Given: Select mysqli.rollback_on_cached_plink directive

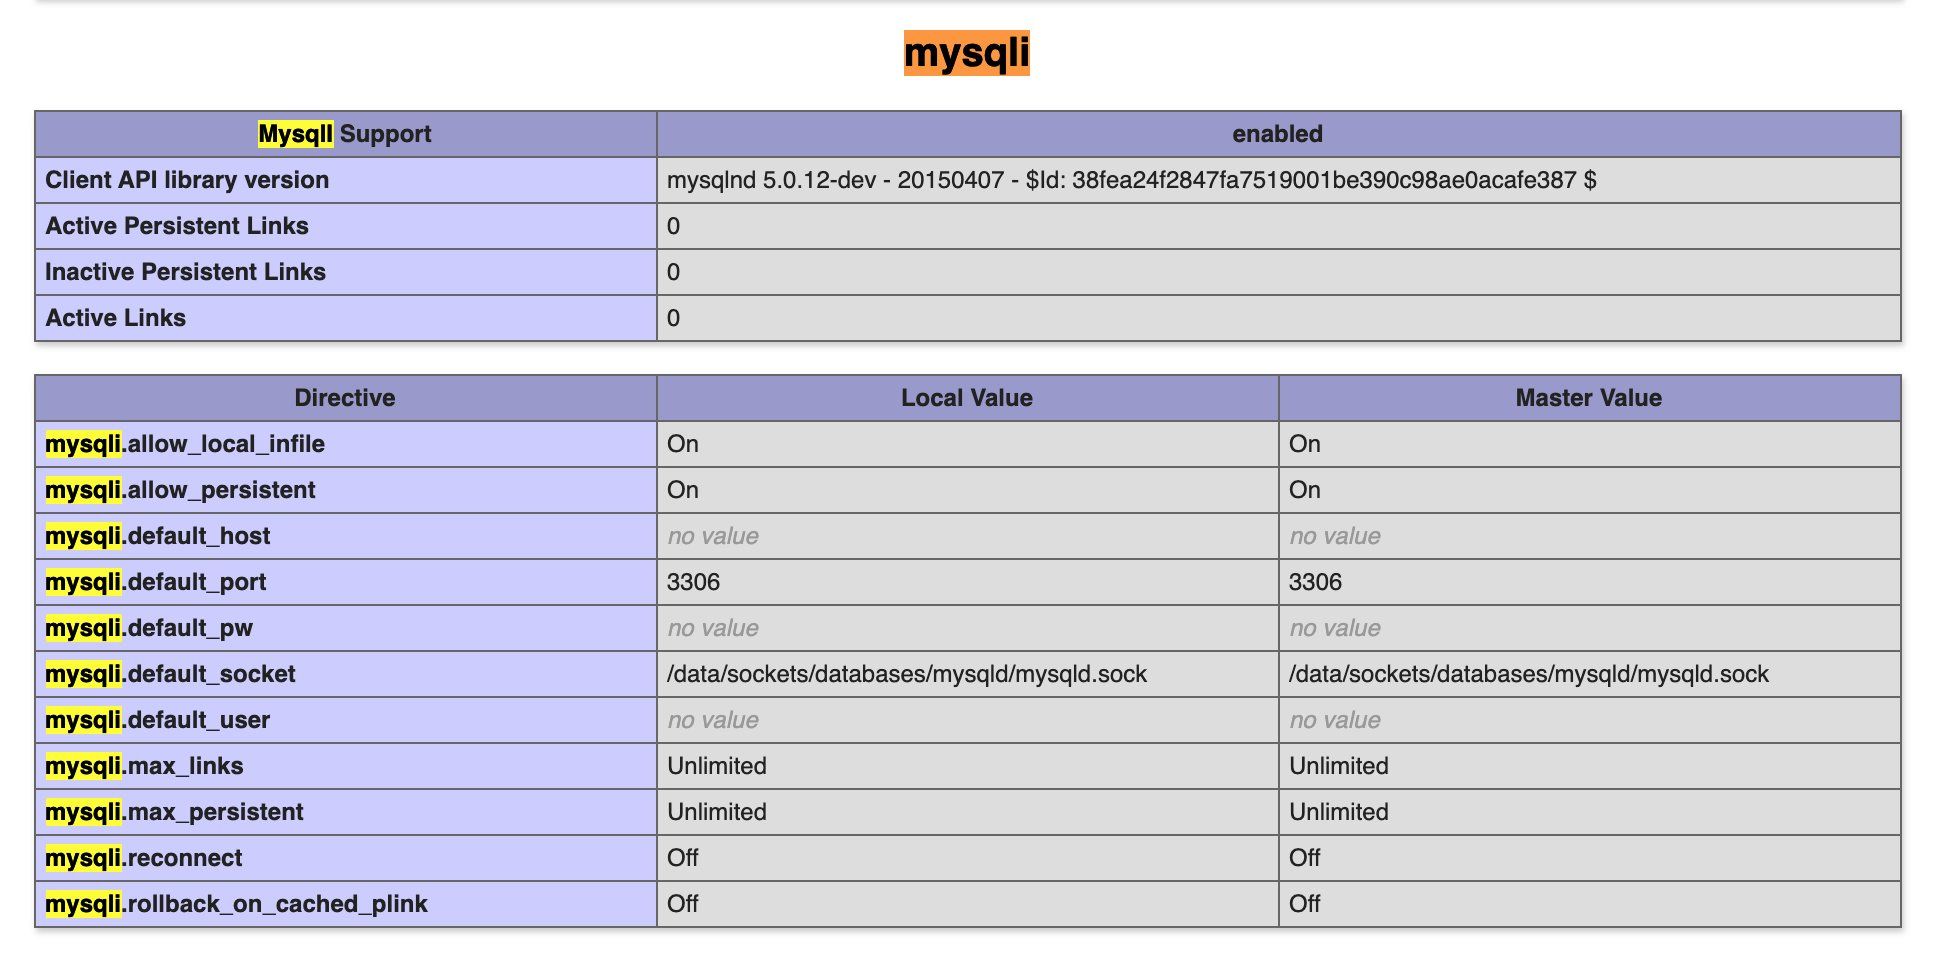Looking at the screenshot, I should click(236, 904).
